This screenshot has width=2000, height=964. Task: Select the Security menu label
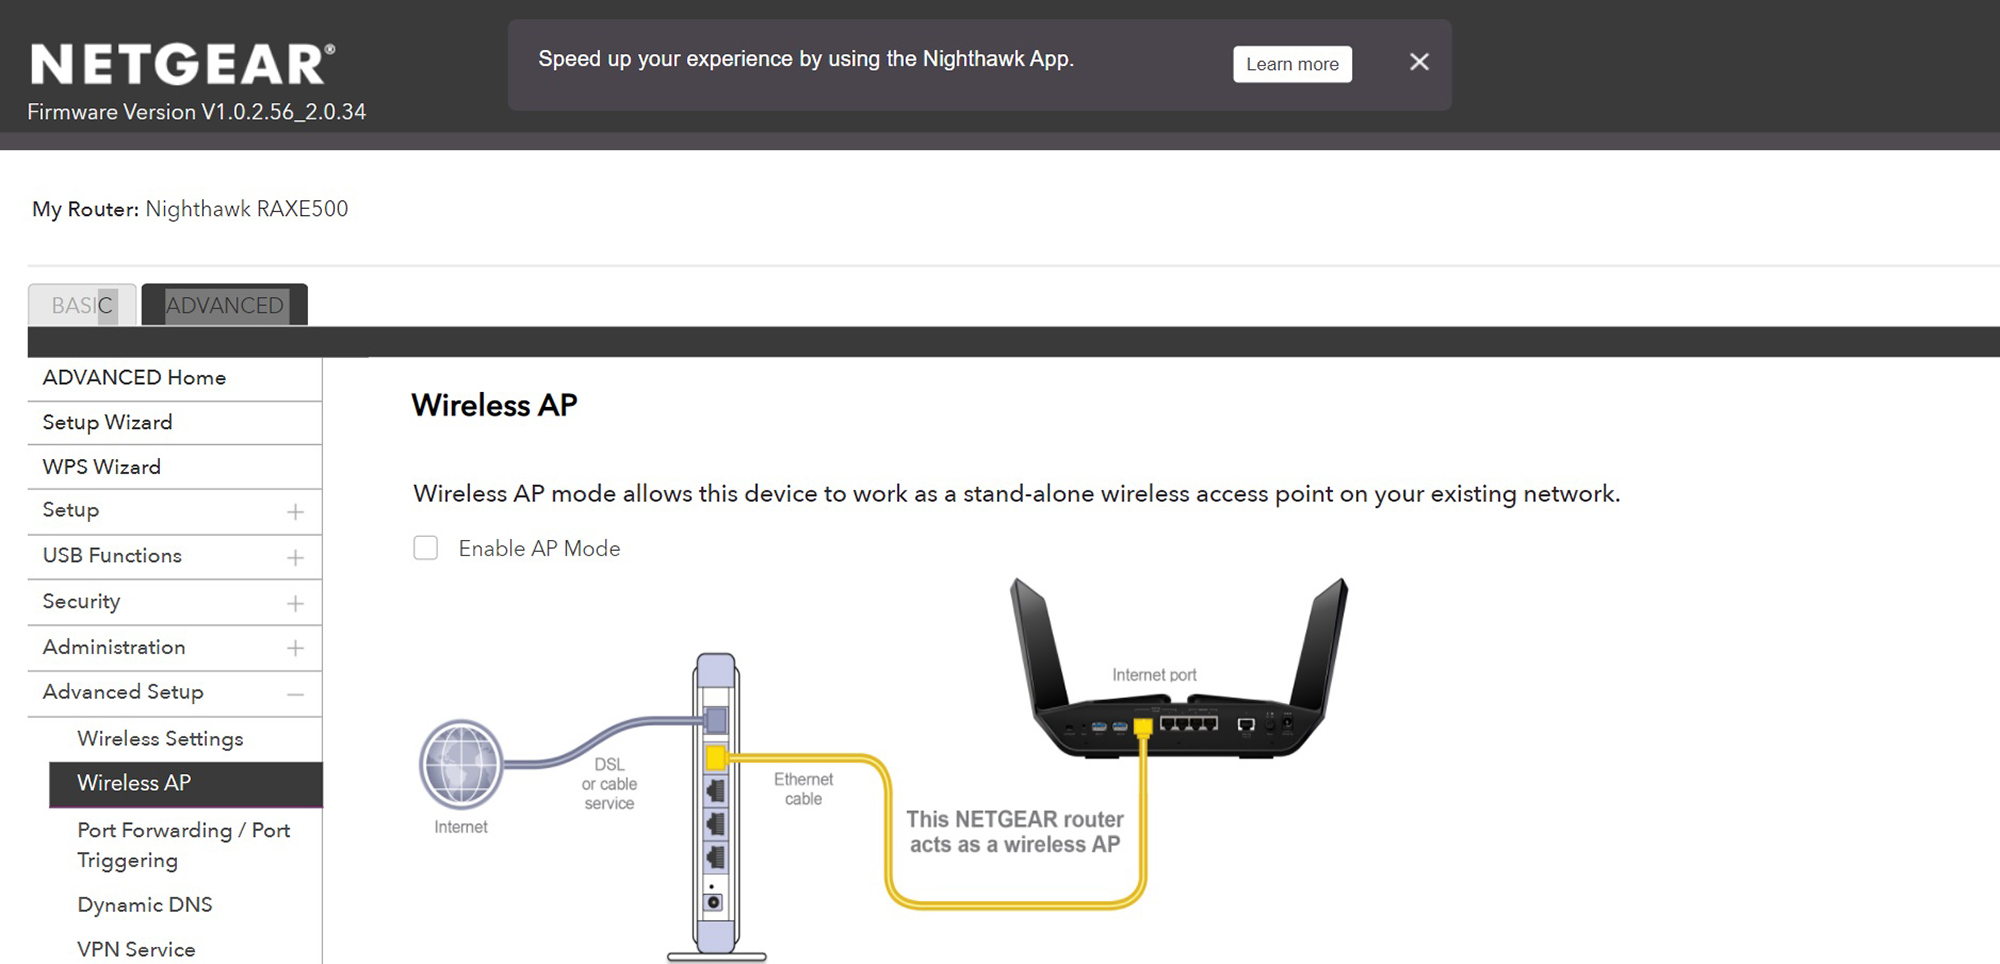tap(81, 601)
